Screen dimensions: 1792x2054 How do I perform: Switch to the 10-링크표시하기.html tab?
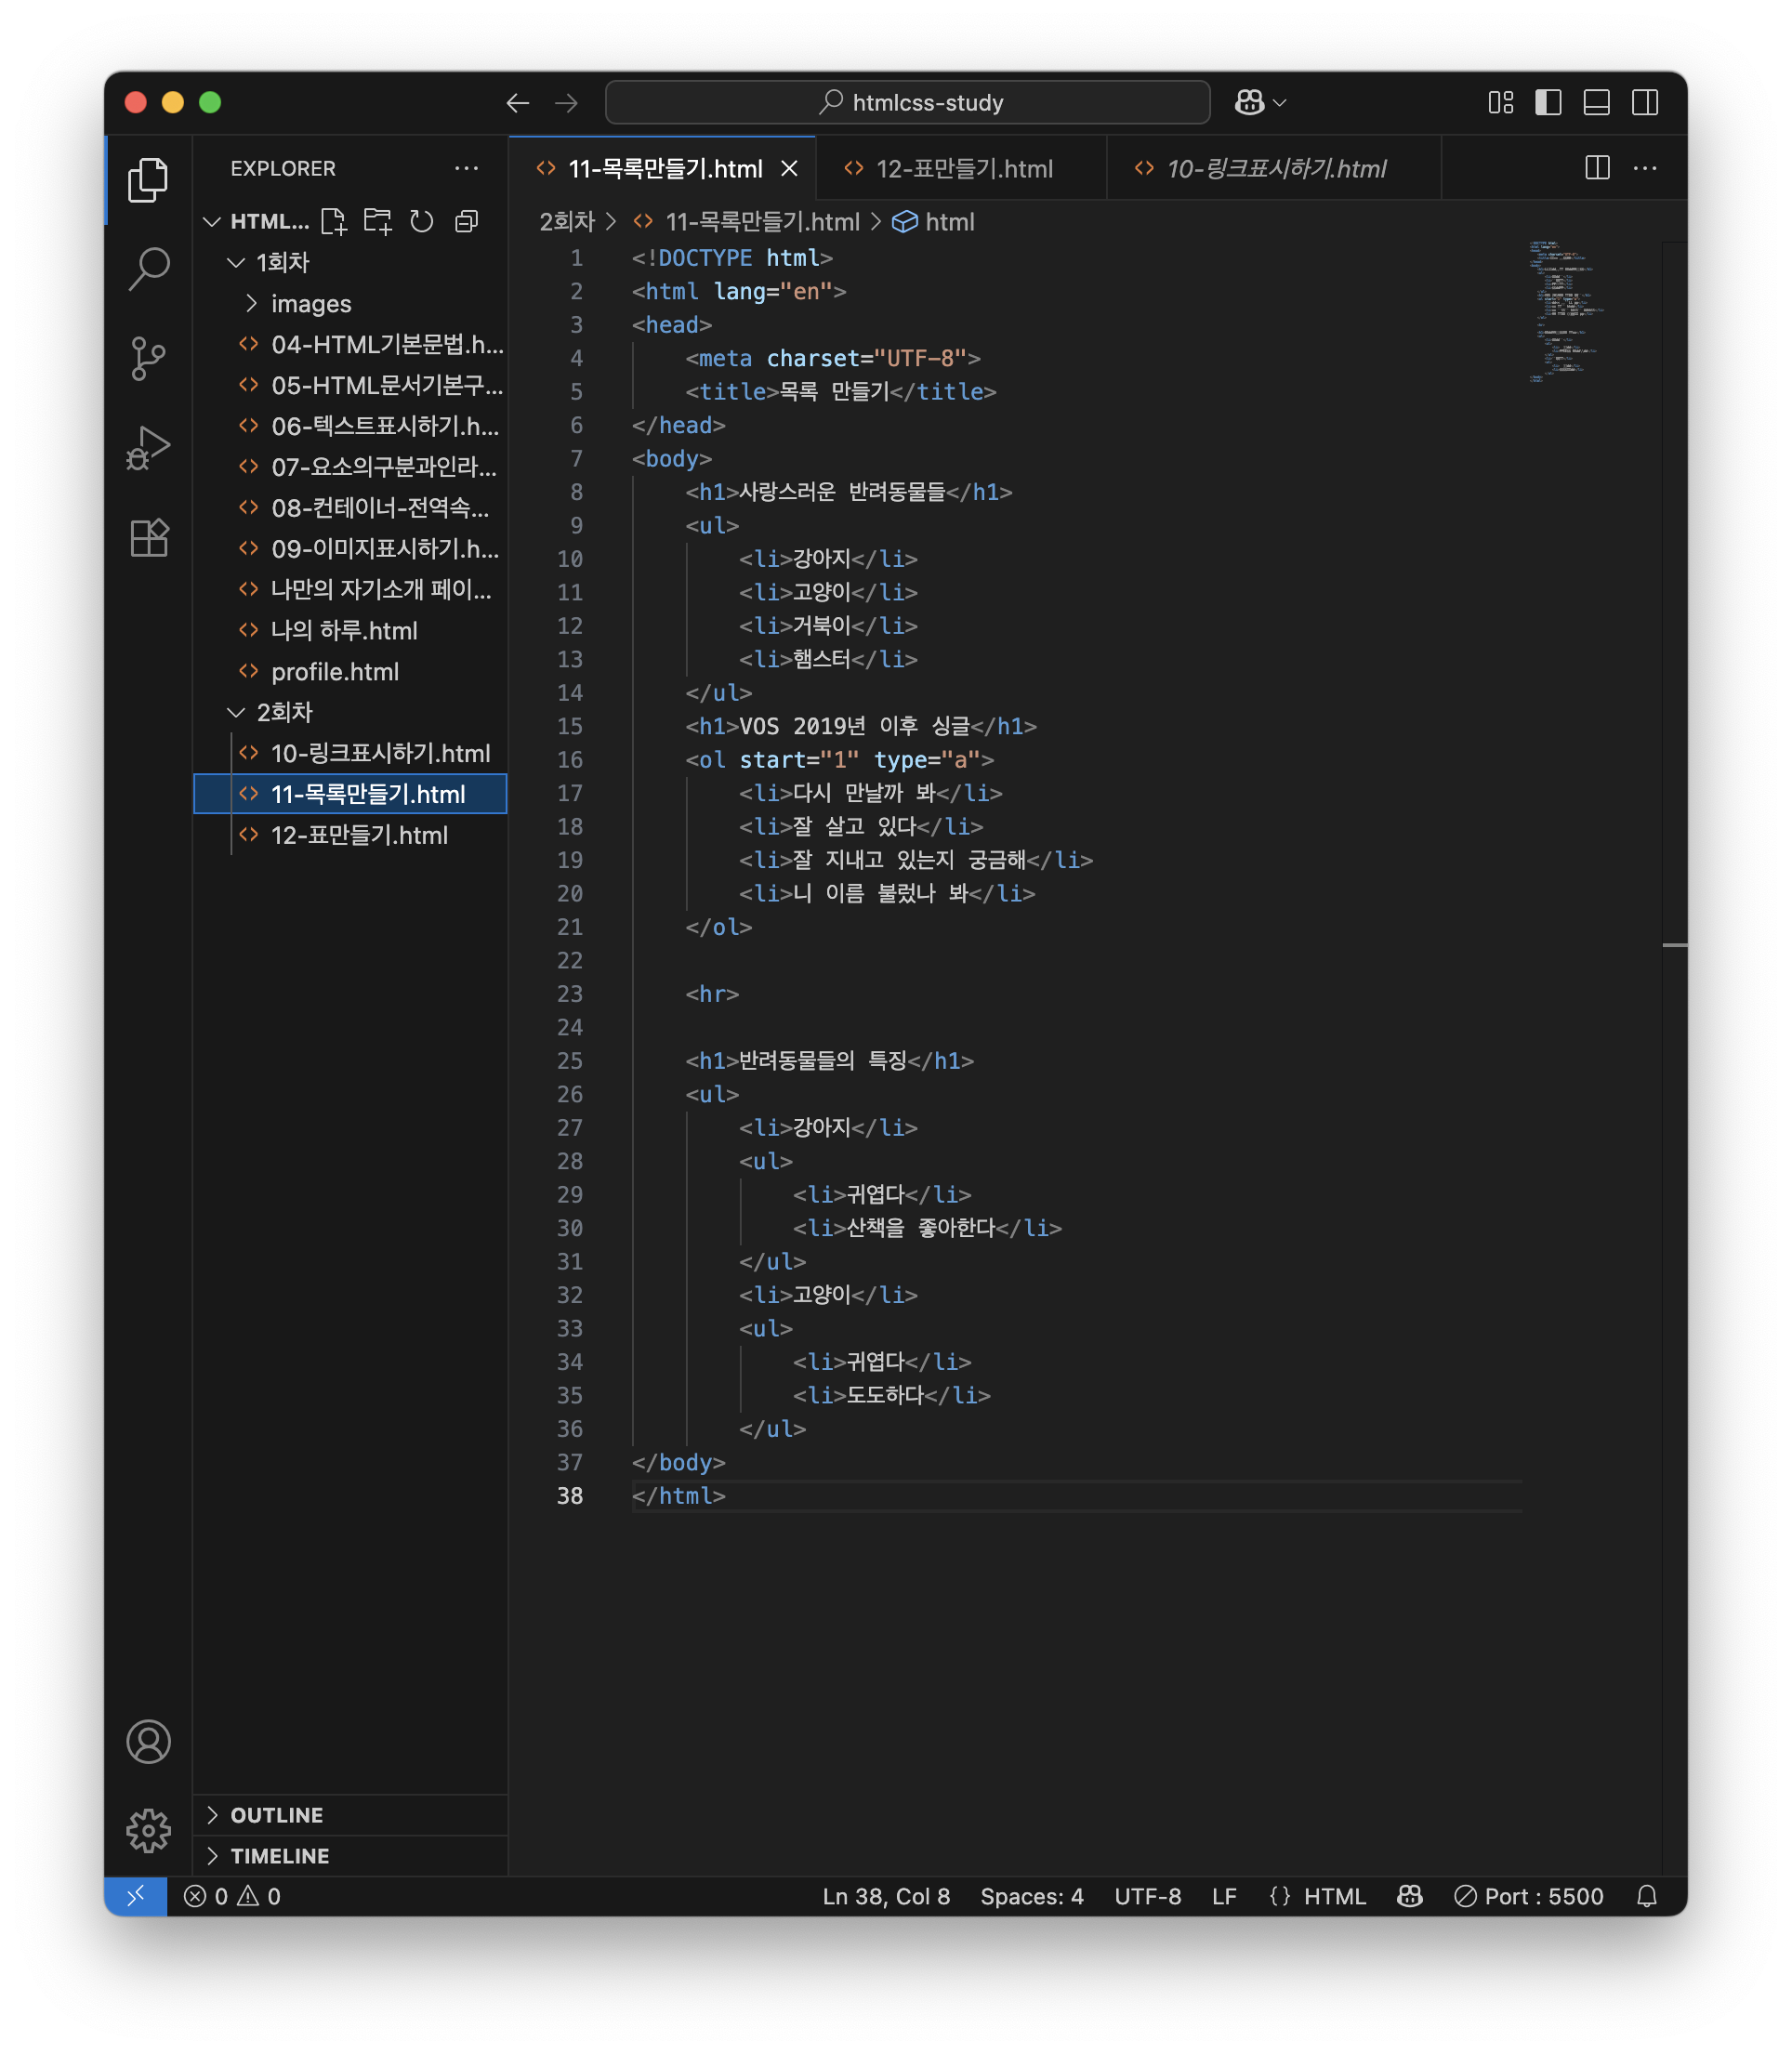[x=1275, y=169]
